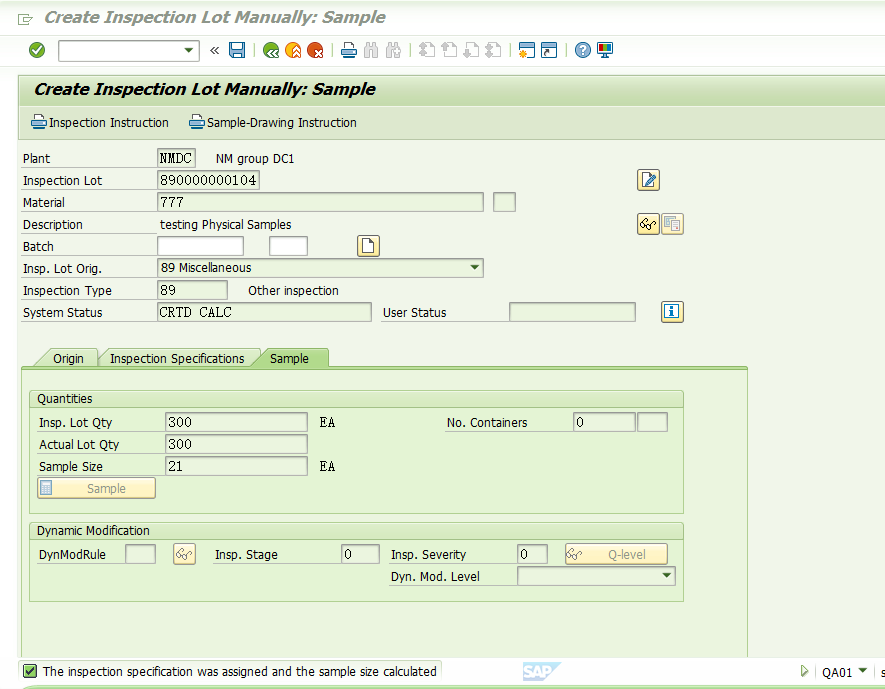Image resolution: width=885 pixels, height=689 pixels.
Task: Click the Inspection Type field
Action: pyautogui.click(x=192, y=290)
